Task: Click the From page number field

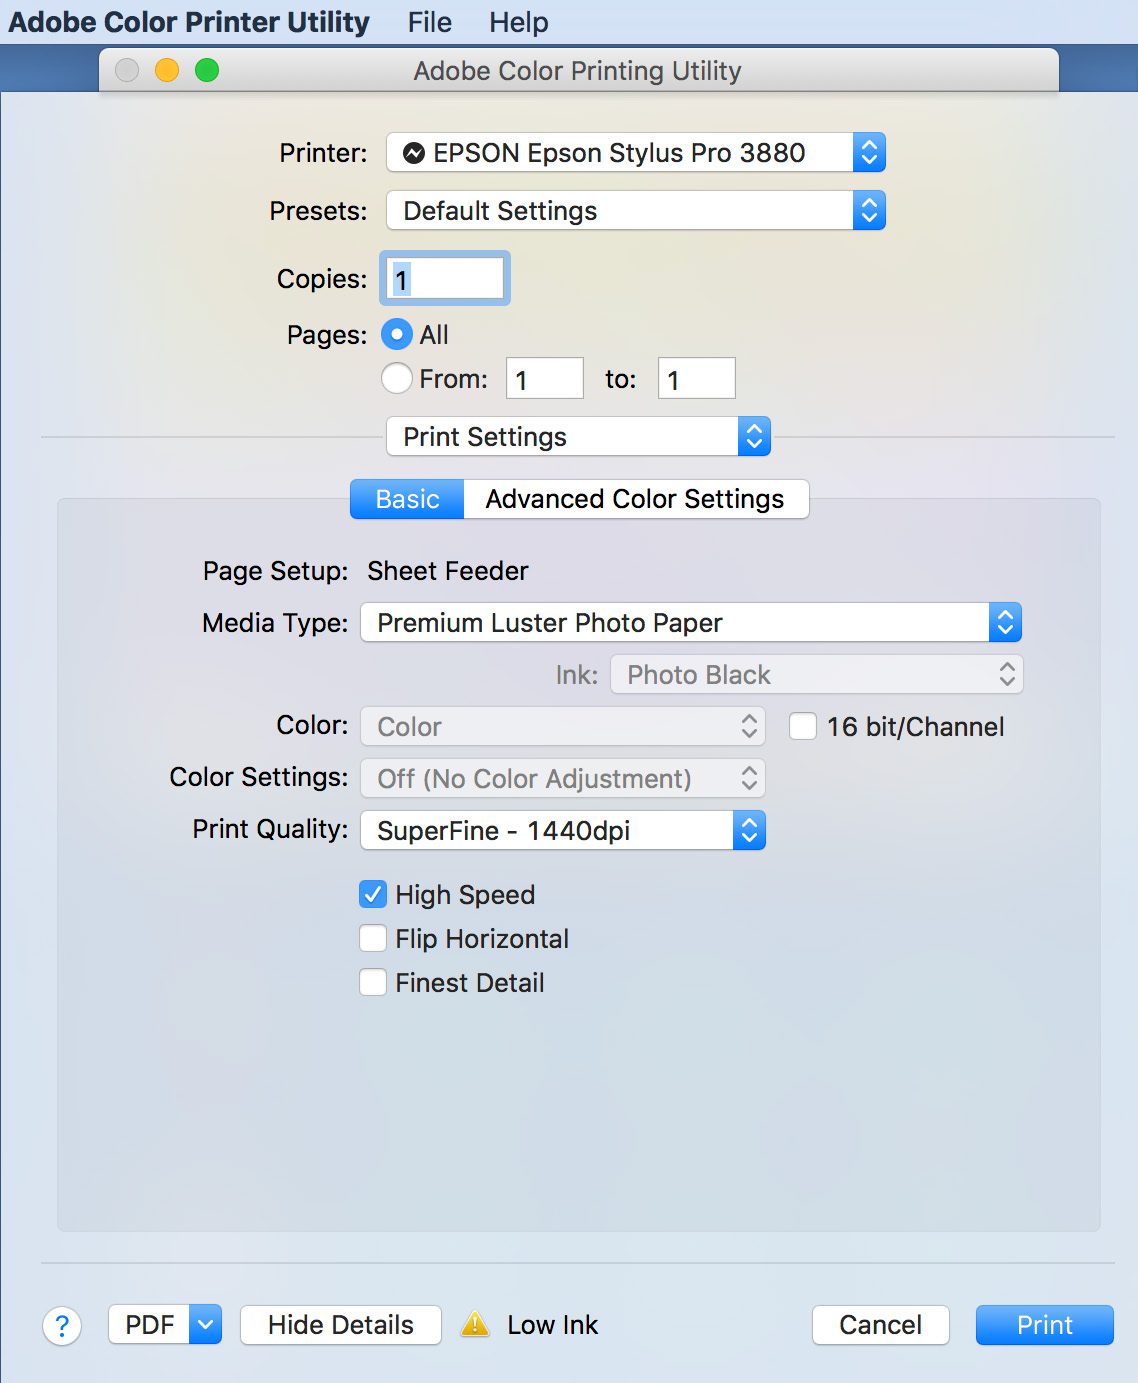Action: click(x=545, y=378)
